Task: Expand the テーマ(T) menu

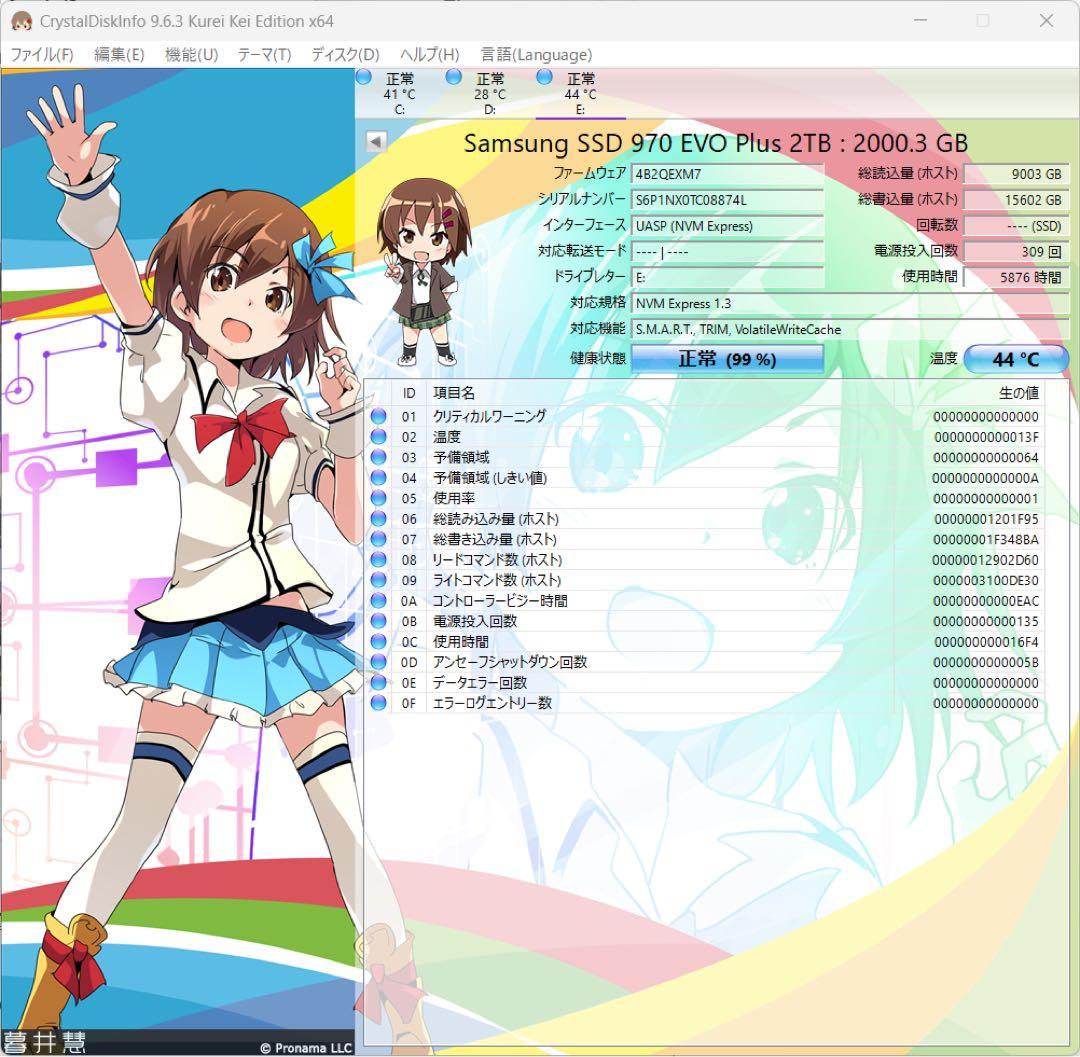Action: click(x=264, y=55)
